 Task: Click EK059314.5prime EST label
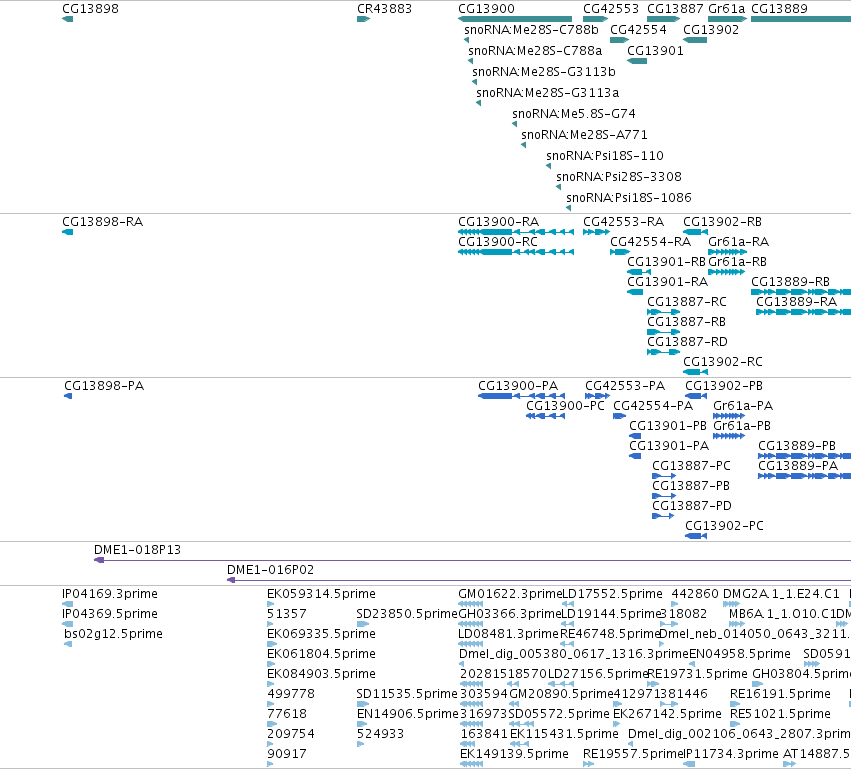click(321, 594)
